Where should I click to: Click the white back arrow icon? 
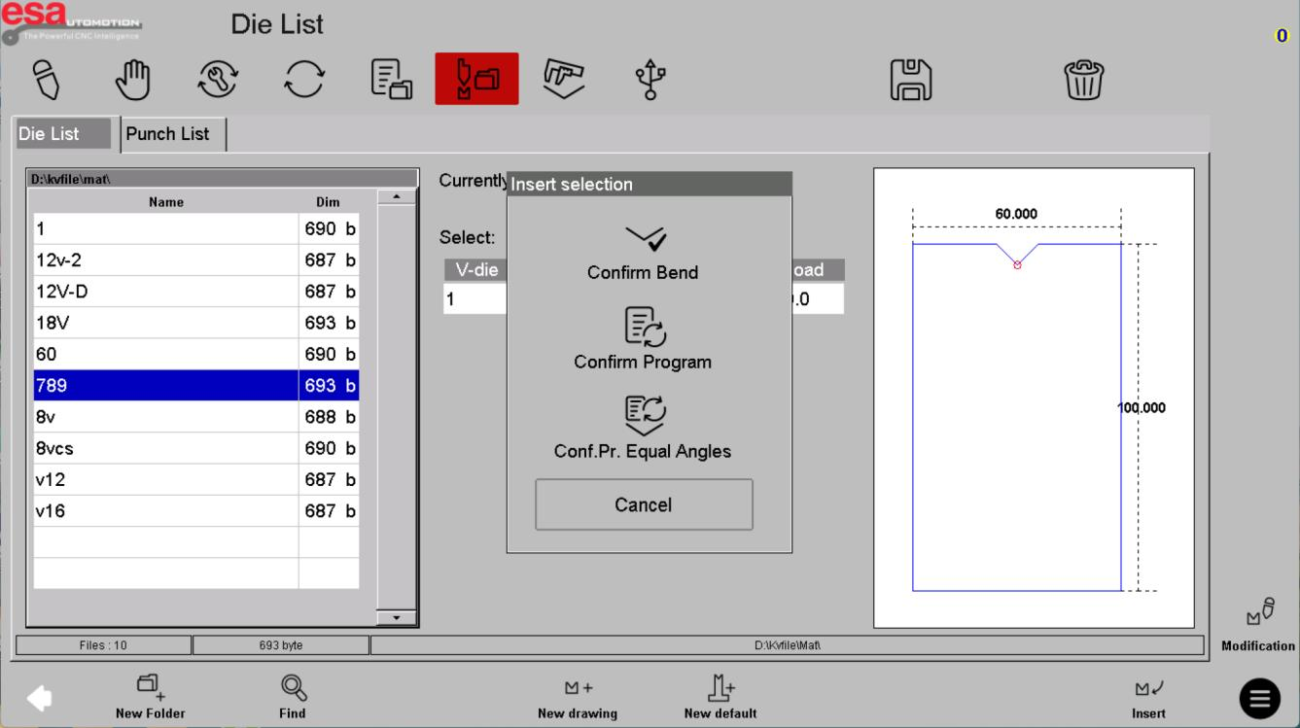pos(39,698)
